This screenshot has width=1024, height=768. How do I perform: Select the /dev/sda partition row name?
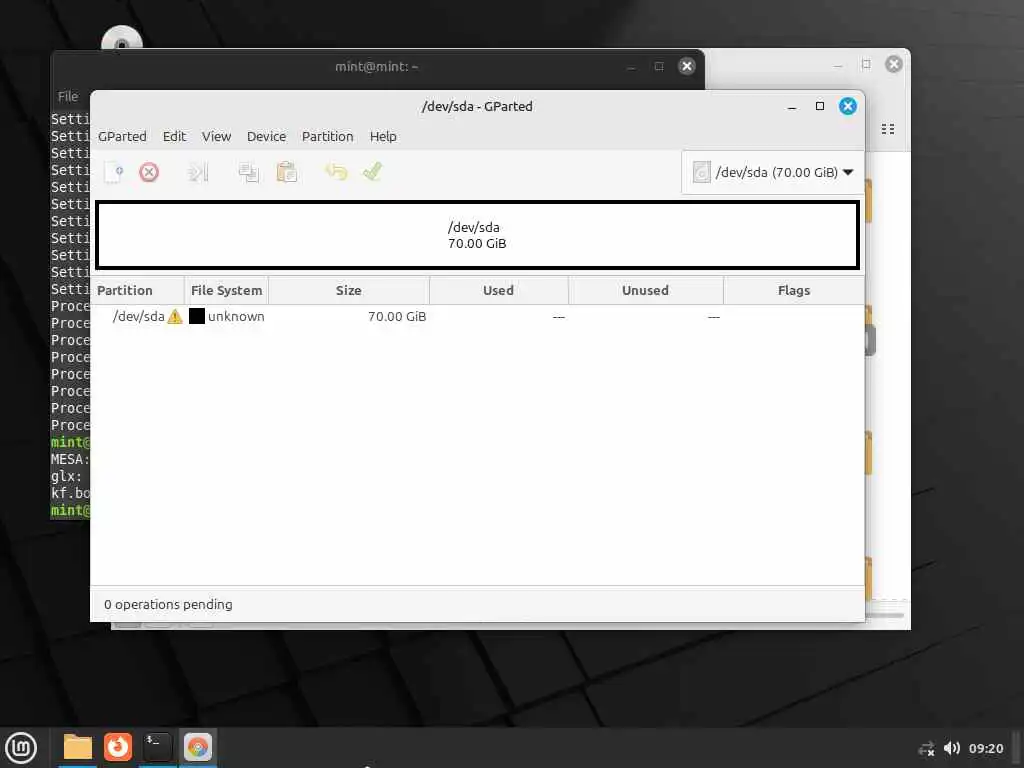(x=138, y=317)
